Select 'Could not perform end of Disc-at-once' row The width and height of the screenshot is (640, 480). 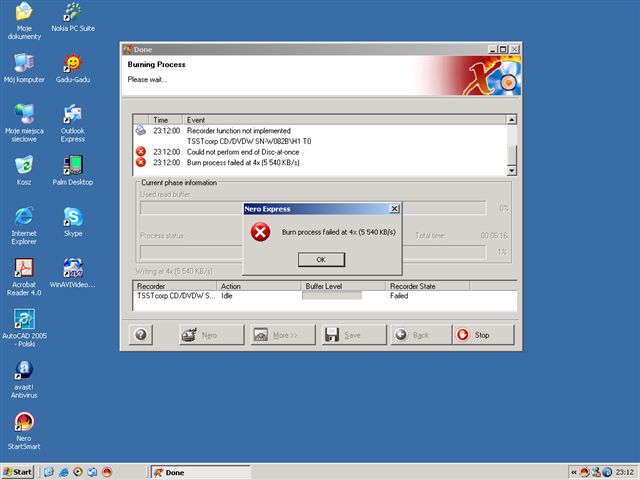[x=320, y=152]
